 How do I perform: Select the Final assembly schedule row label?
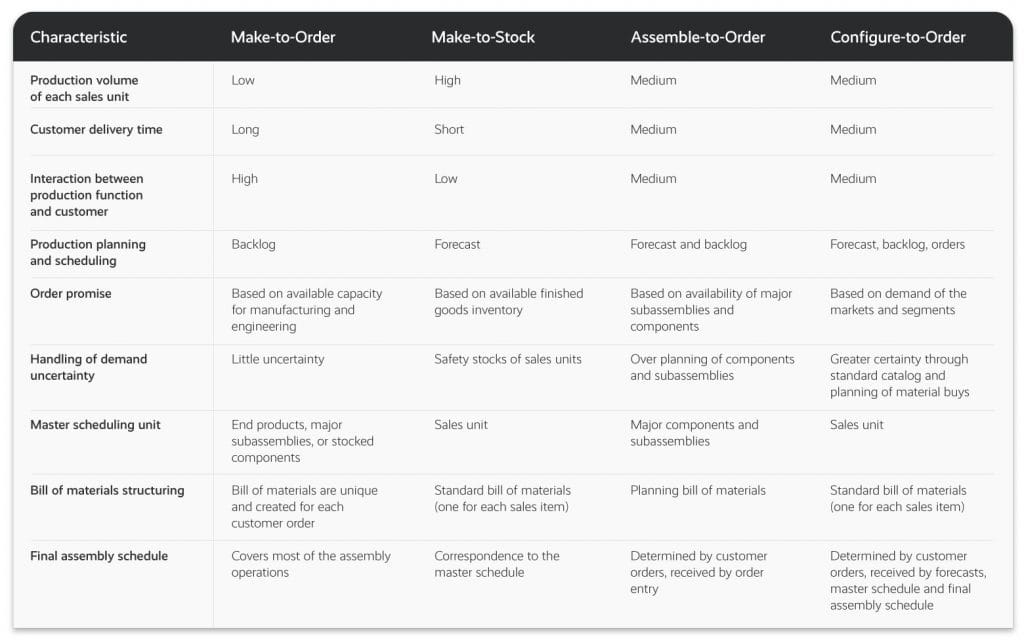(99, 556)
